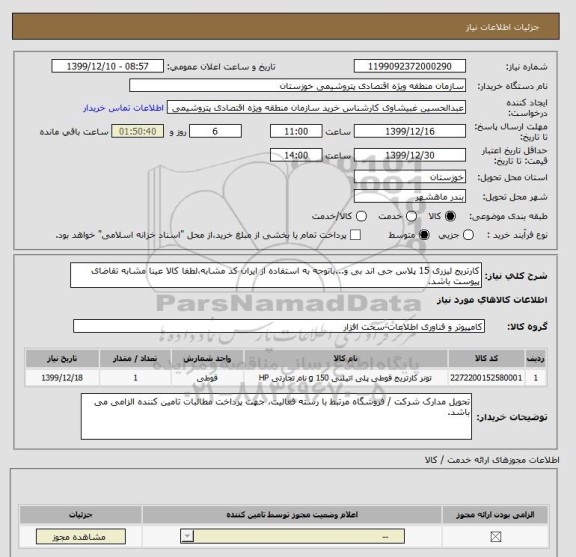Click the HP toner cartridge product name cell
Viewport: 576px width, 557px height.
[346, 378]
